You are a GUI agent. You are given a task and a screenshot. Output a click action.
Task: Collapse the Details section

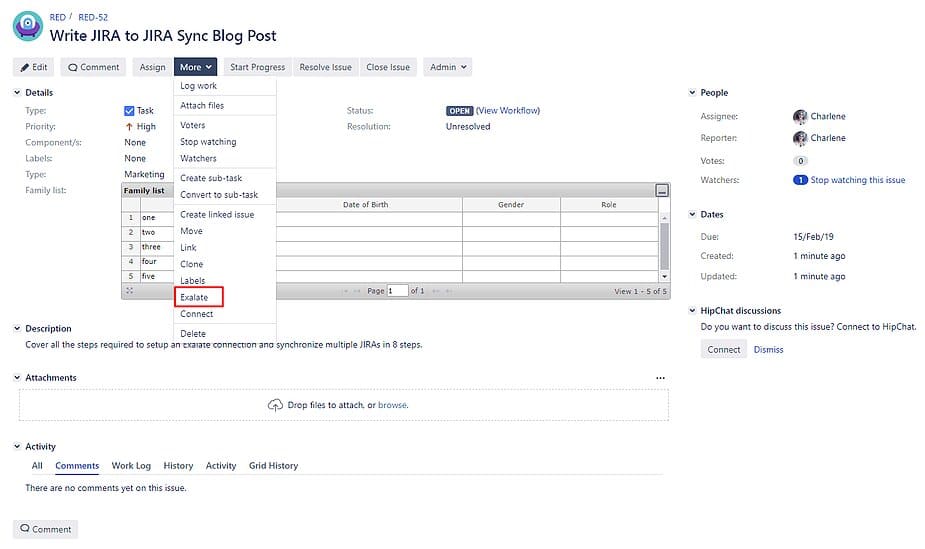(17, 93)
